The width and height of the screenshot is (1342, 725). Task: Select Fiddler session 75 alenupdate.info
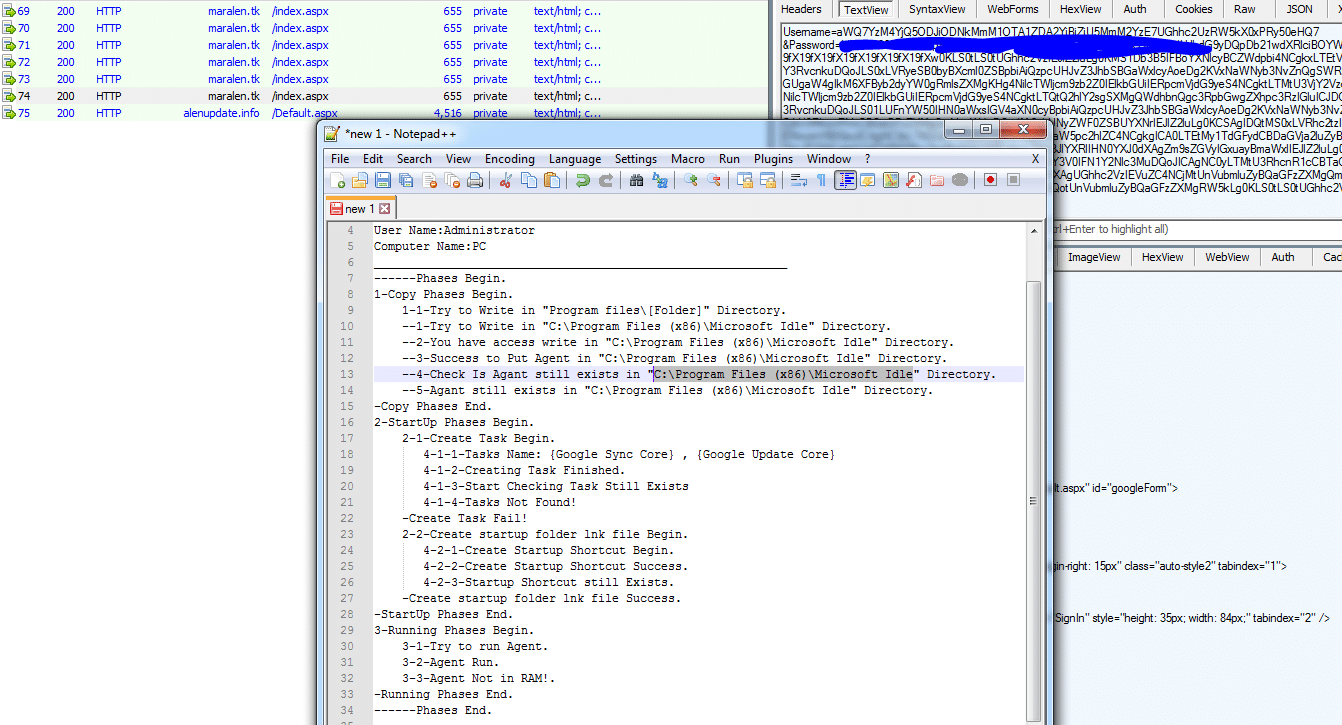pyautogui.click(x=302, y=113)
